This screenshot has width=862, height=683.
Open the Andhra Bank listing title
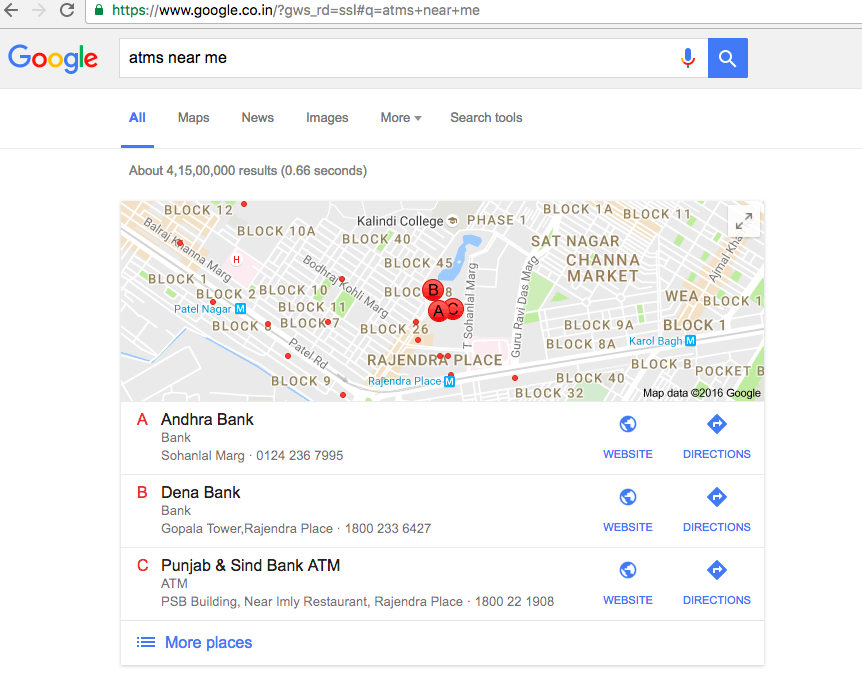(x=207, y=420)
